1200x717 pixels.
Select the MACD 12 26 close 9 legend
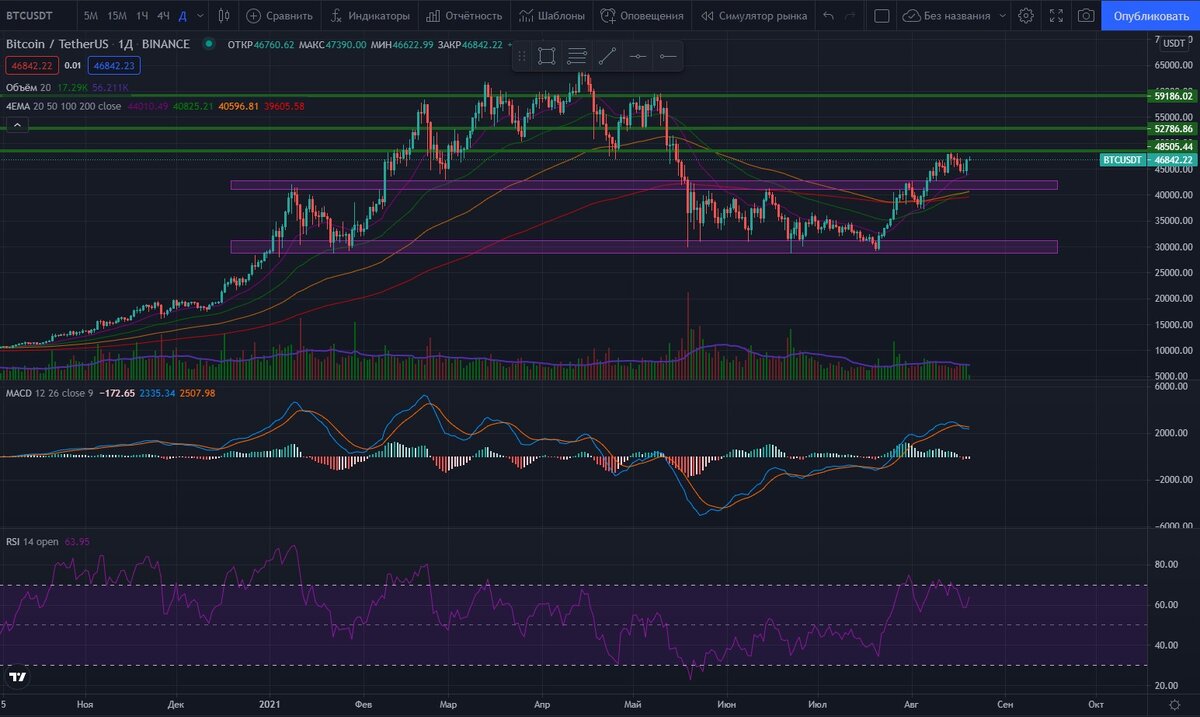click(x=49, y=393)
